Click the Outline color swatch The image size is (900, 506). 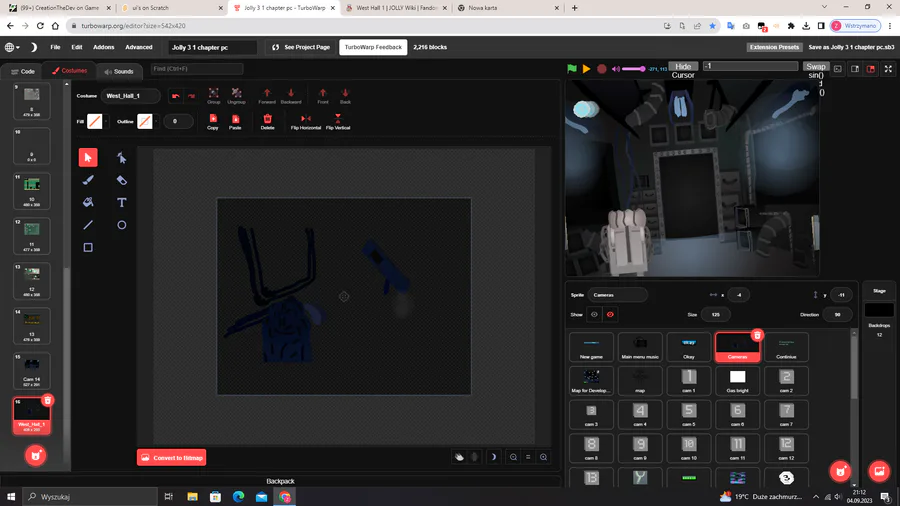pyautogui.click(x=145, y=122)
